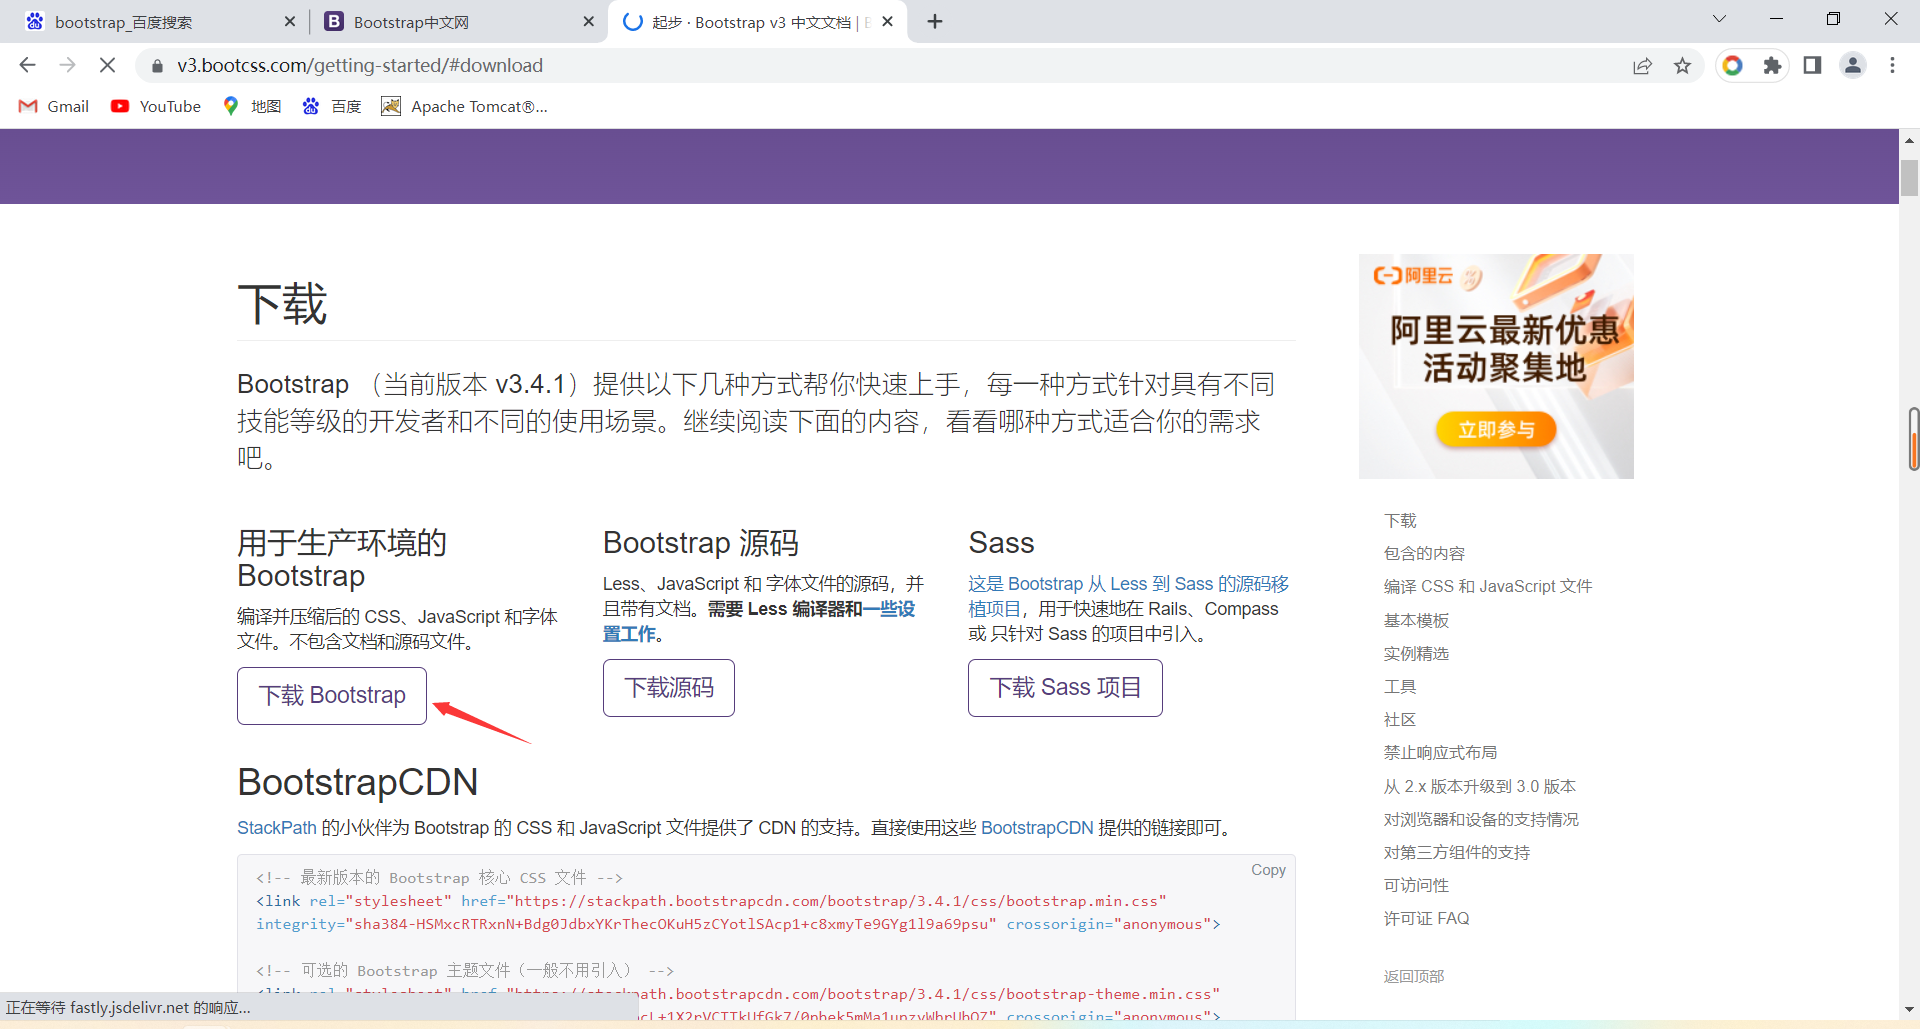Open the StackPath link
This screenshot has height=1029, width=1920.
pos(276,828)
